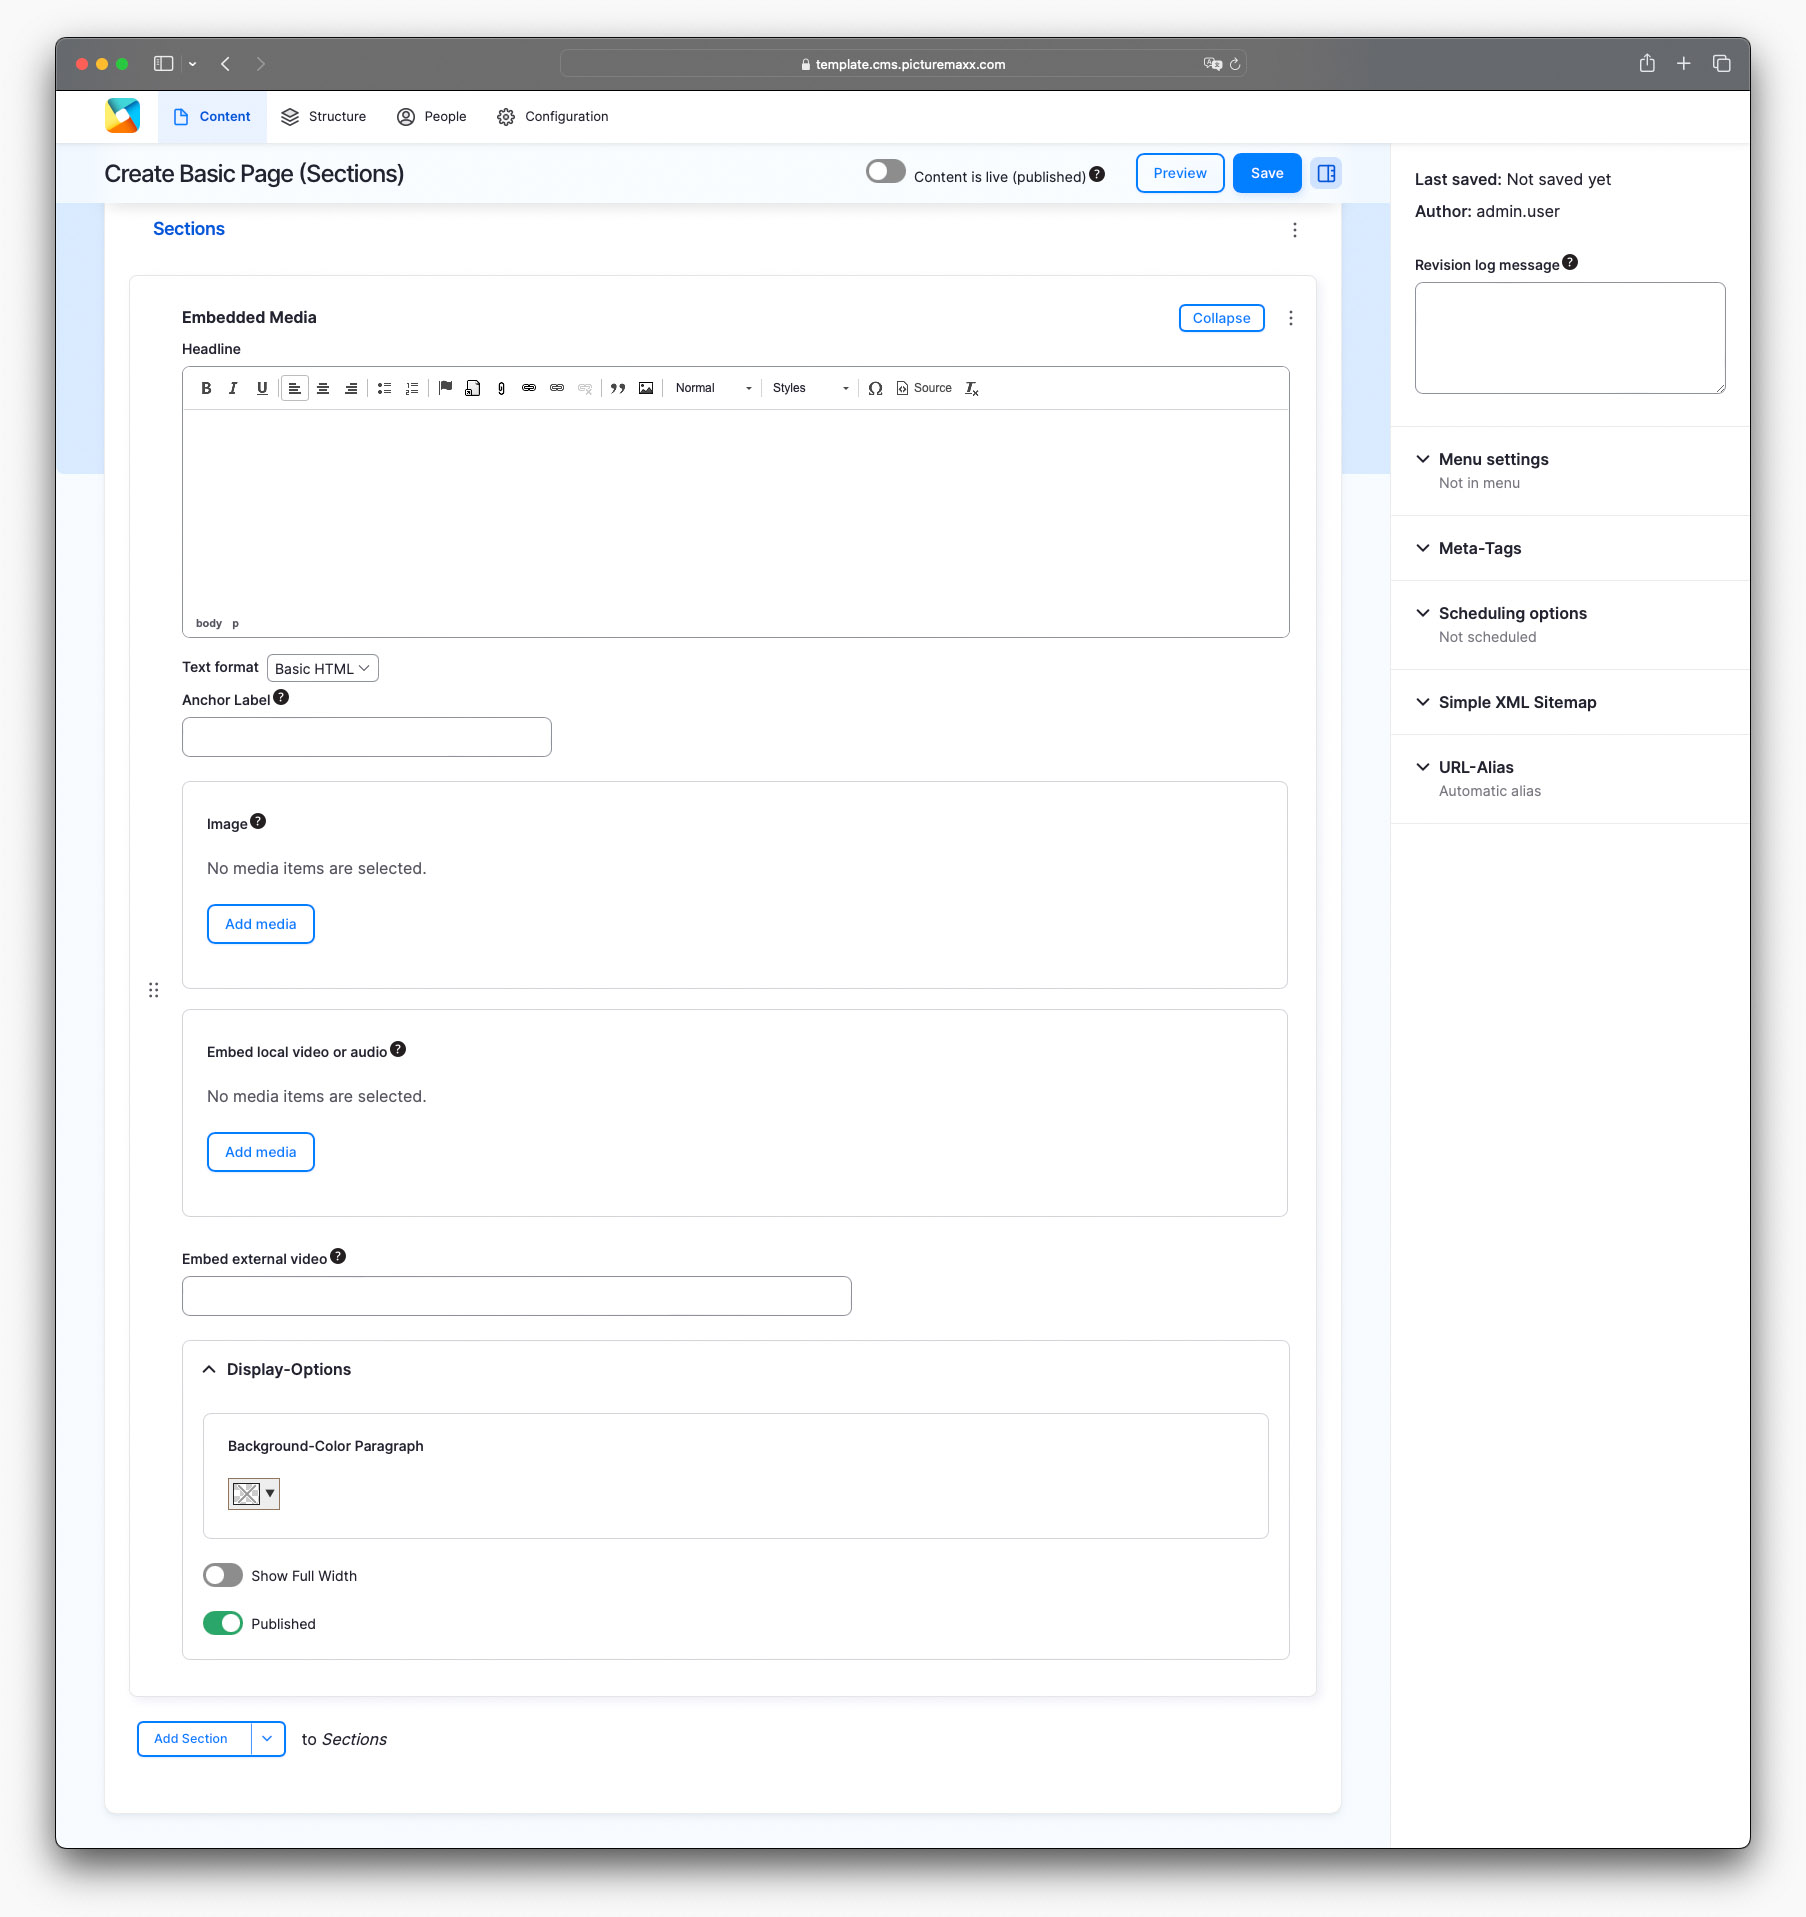Open the People menu
The image size is (1806, 1917).
(432, 117)
